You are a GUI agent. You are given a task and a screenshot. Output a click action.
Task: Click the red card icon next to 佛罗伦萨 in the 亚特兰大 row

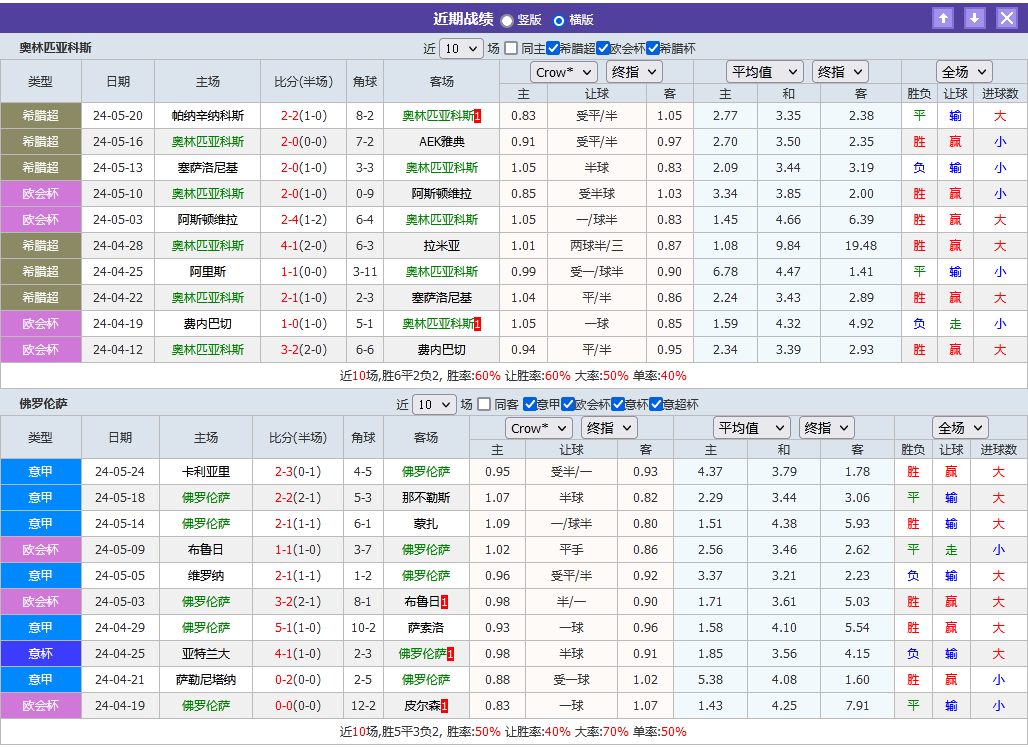click(x=451, y=654)
